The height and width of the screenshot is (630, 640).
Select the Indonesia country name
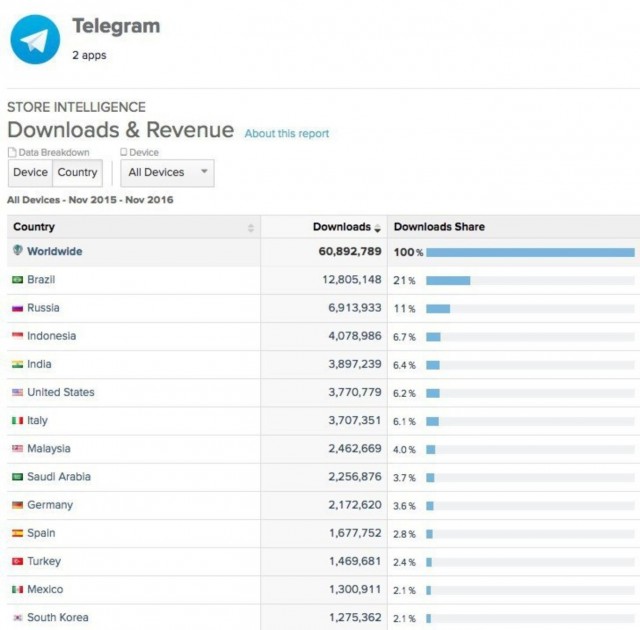pos(51,336)
